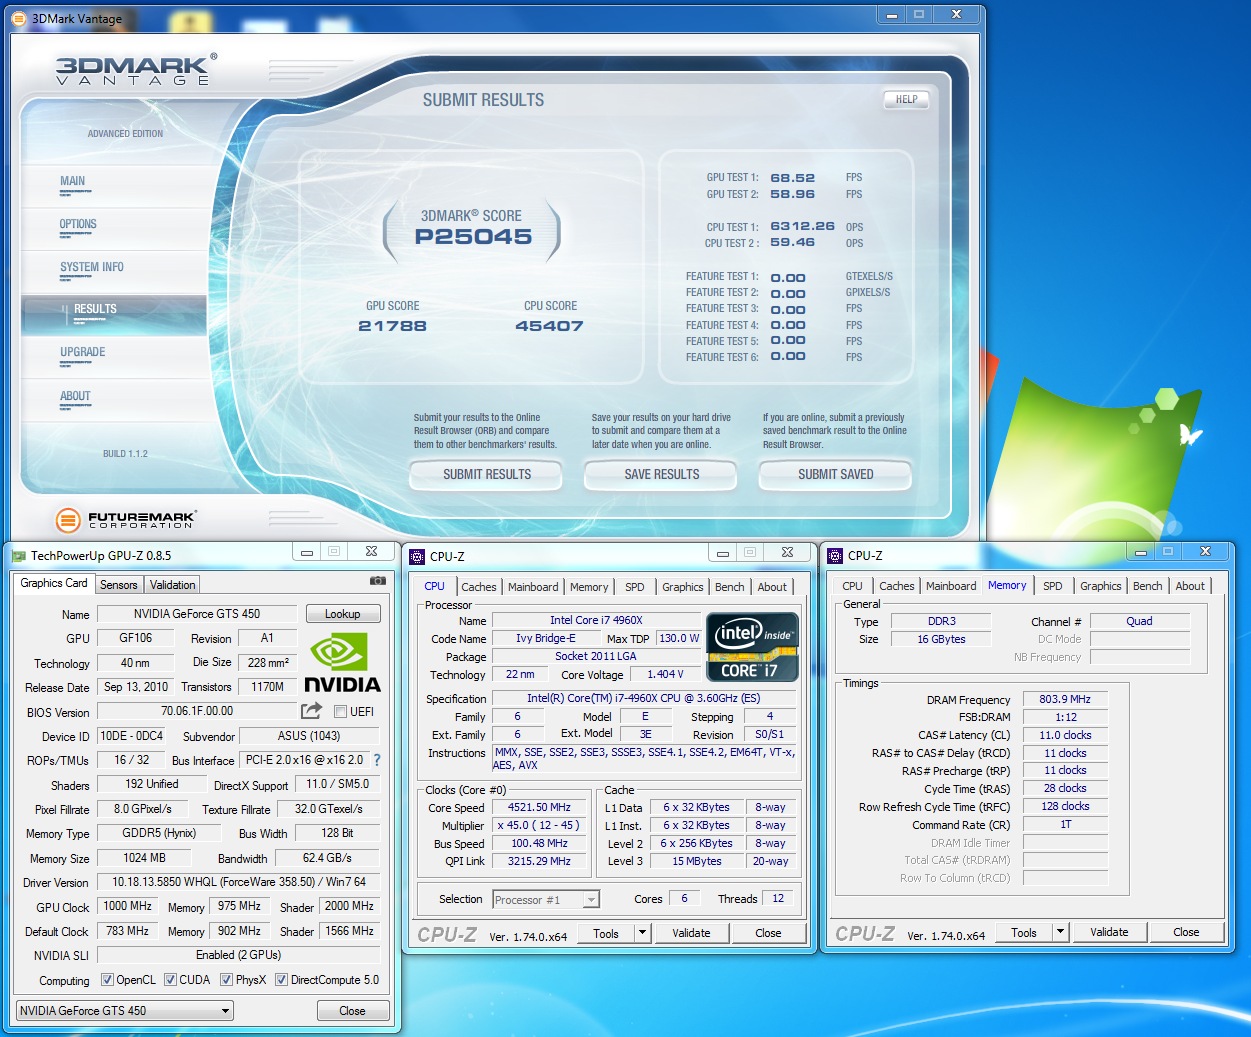Click the Driver Version field in GPU-Z
1251x1037 pixels.
(239, 882)
